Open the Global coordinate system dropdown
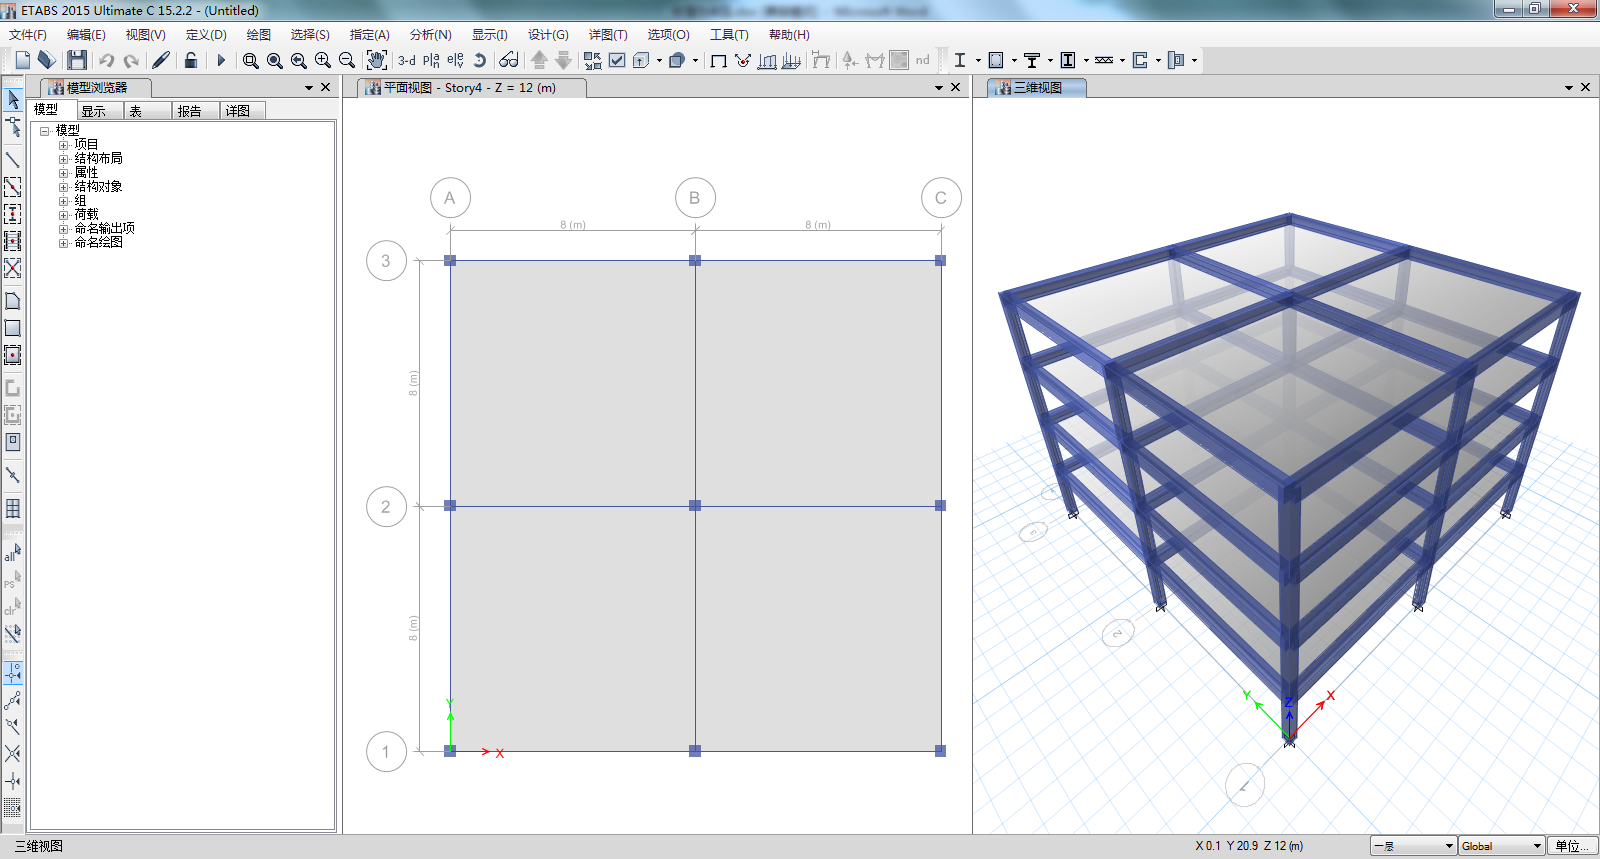 [1501, 846]
